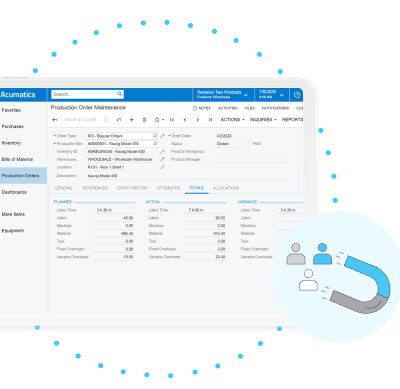Open the business date dropdown
The image size is (400, 389).
[272, 94]
